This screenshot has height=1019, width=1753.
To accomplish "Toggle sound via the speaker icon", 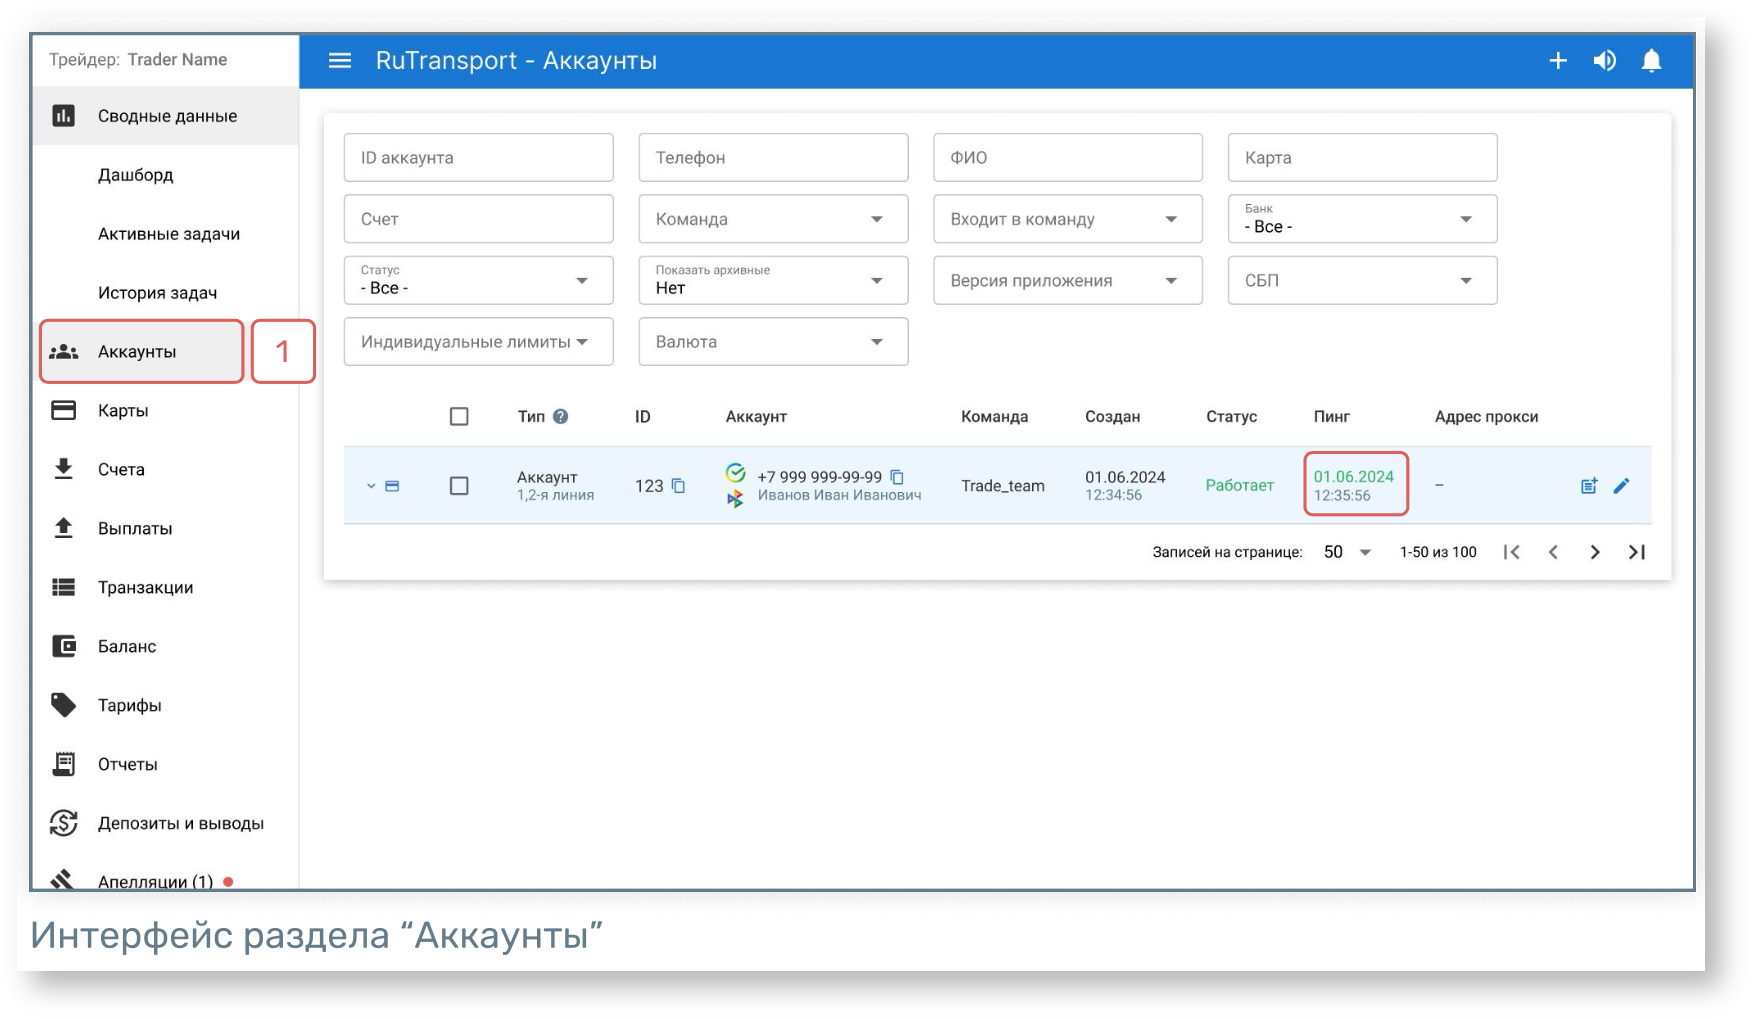I will (x=1604, y=61).
